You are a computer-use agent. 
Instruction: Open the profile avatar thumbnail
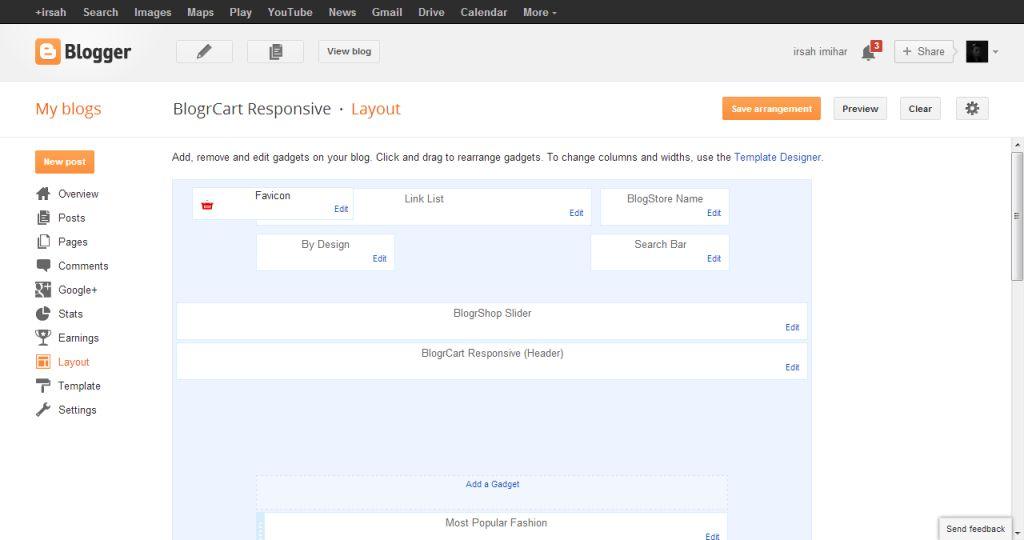tap(977, 52)
